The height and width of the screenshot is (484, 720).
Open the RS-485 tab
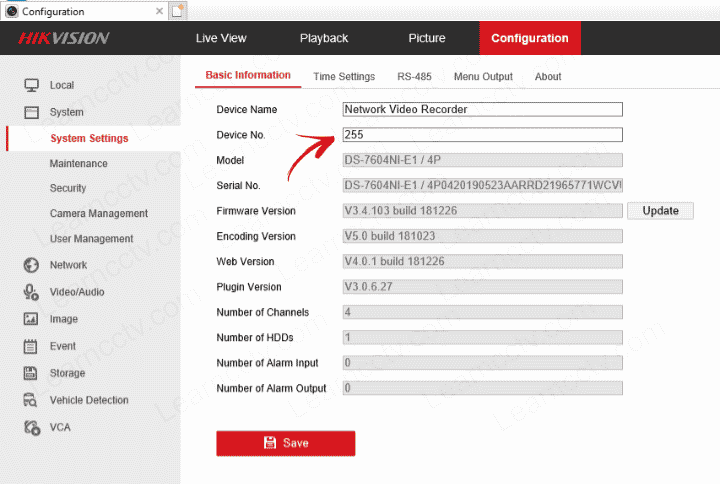pos(414,76)
